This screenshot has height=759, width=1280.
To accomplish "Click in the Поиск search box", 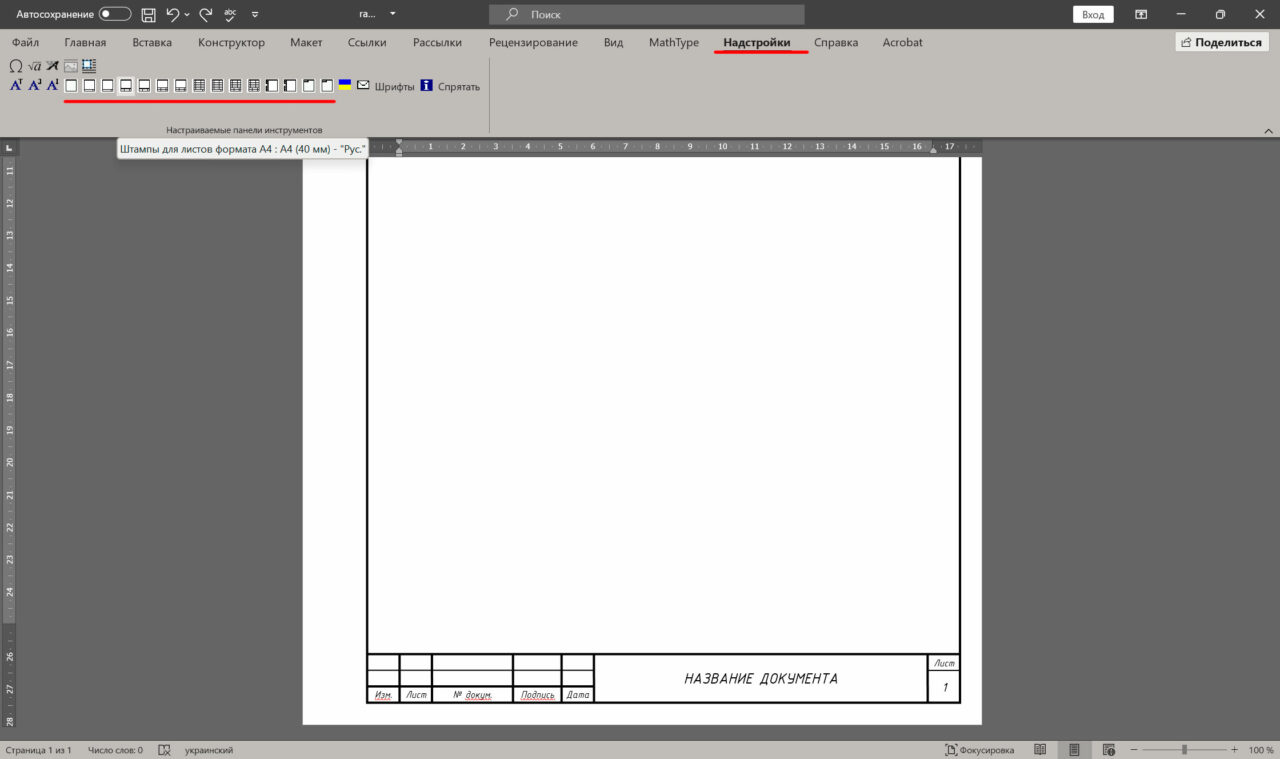I will click(x=647, y=15).
